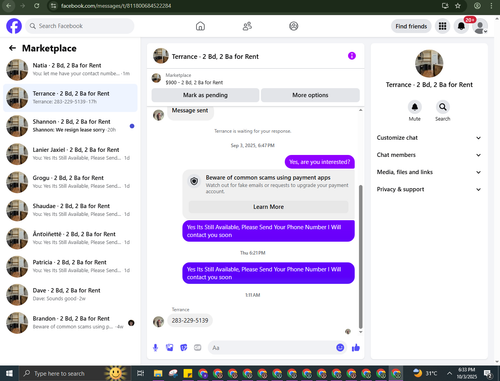500x381 pixels.
Task: Expand Media, files and links section
Action: (x=429, y=172)
